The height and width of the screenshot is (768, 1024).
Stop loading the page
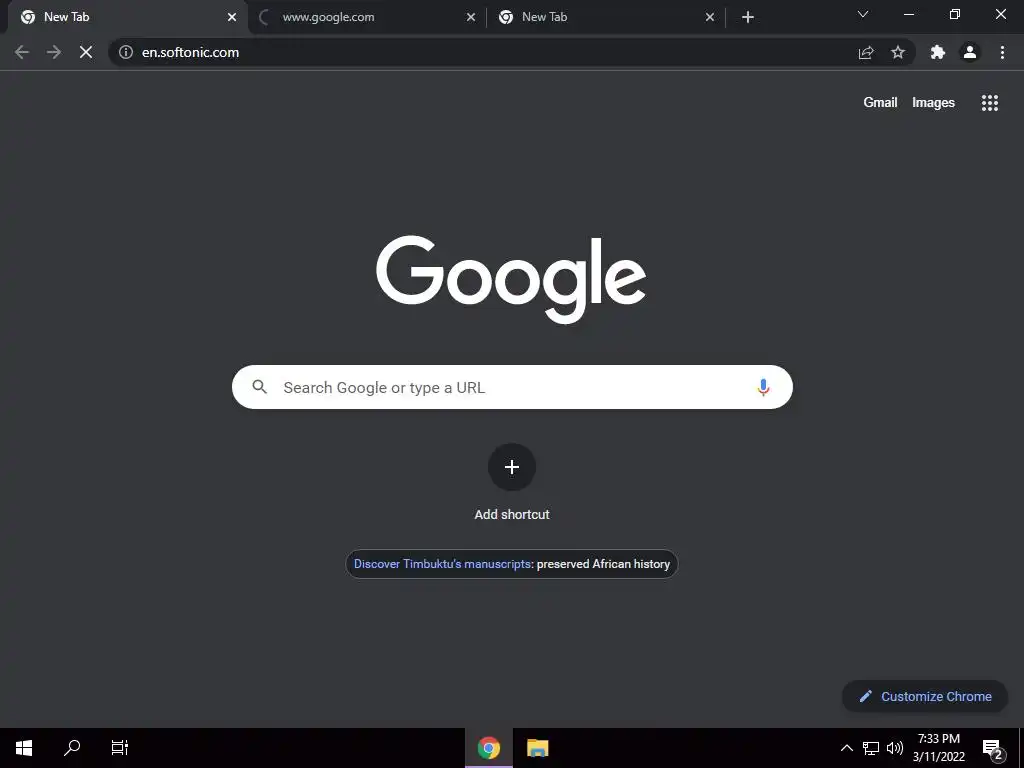pos(86,52)
